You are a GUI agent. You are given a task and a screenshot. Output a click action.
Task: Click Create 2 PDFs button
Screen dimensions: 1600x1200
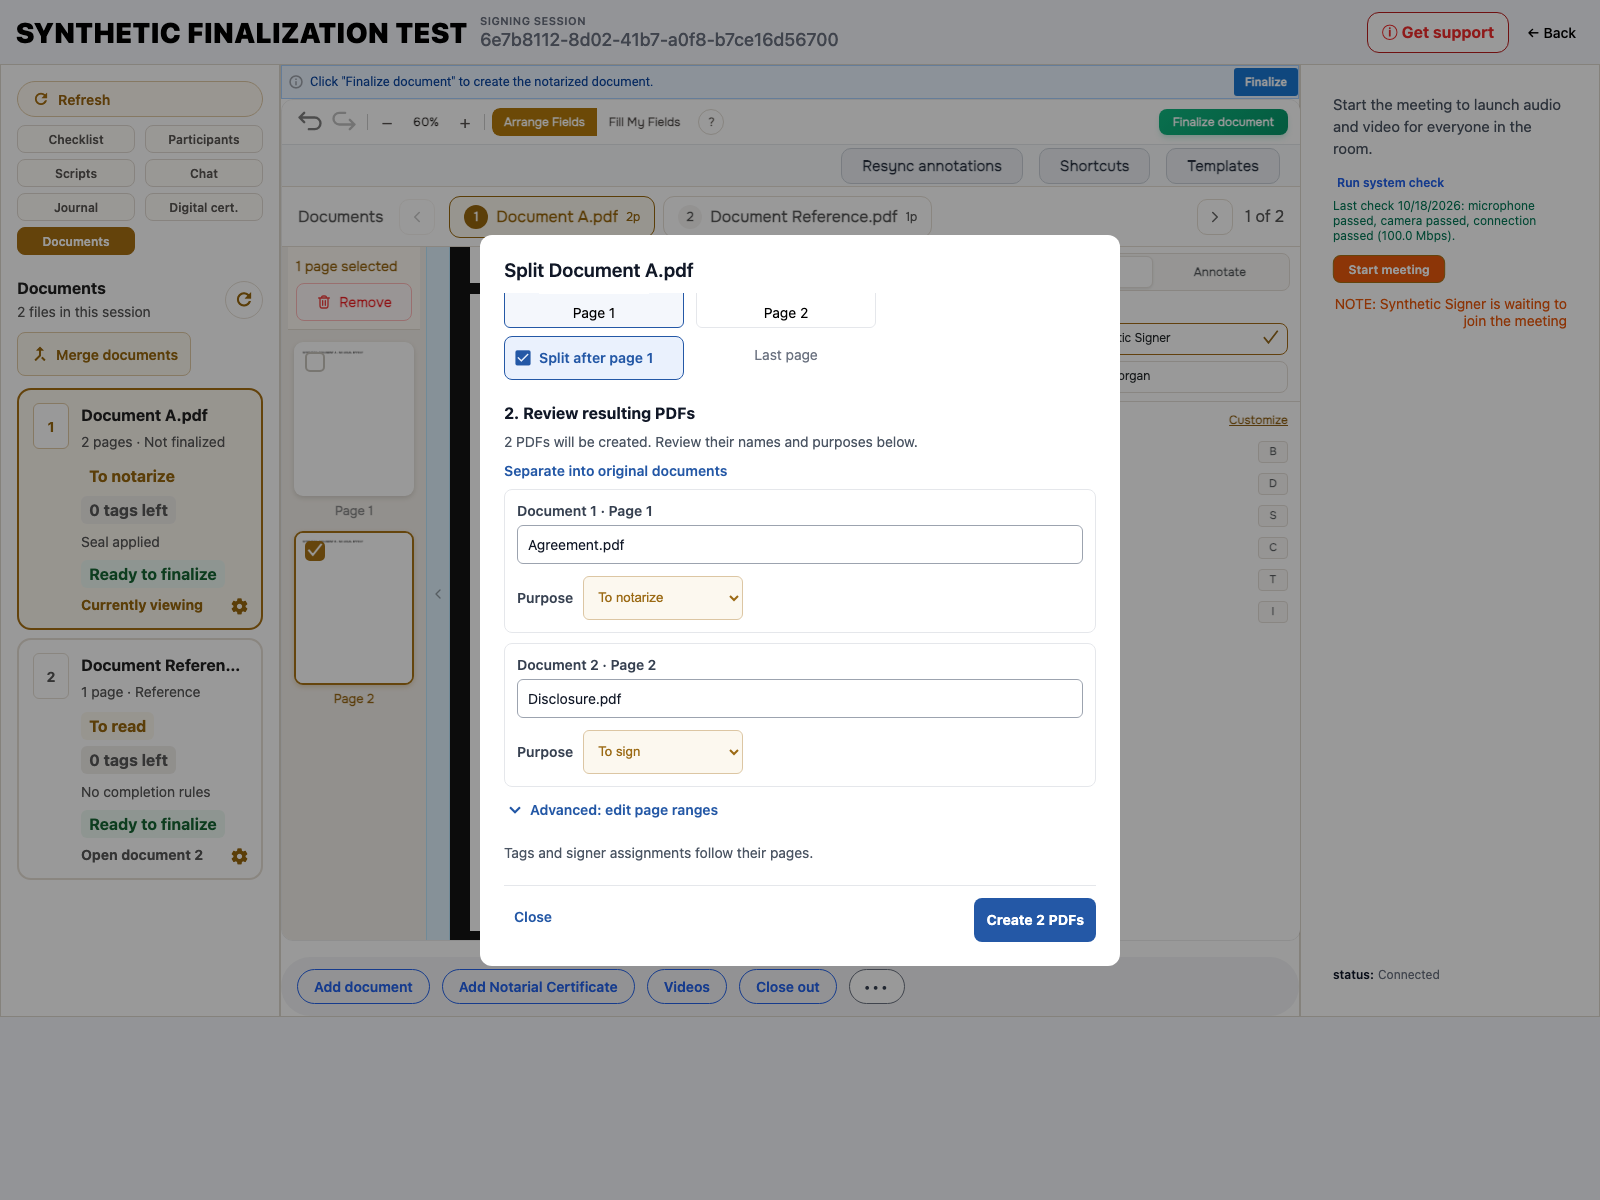click(x=1035, y=920)
